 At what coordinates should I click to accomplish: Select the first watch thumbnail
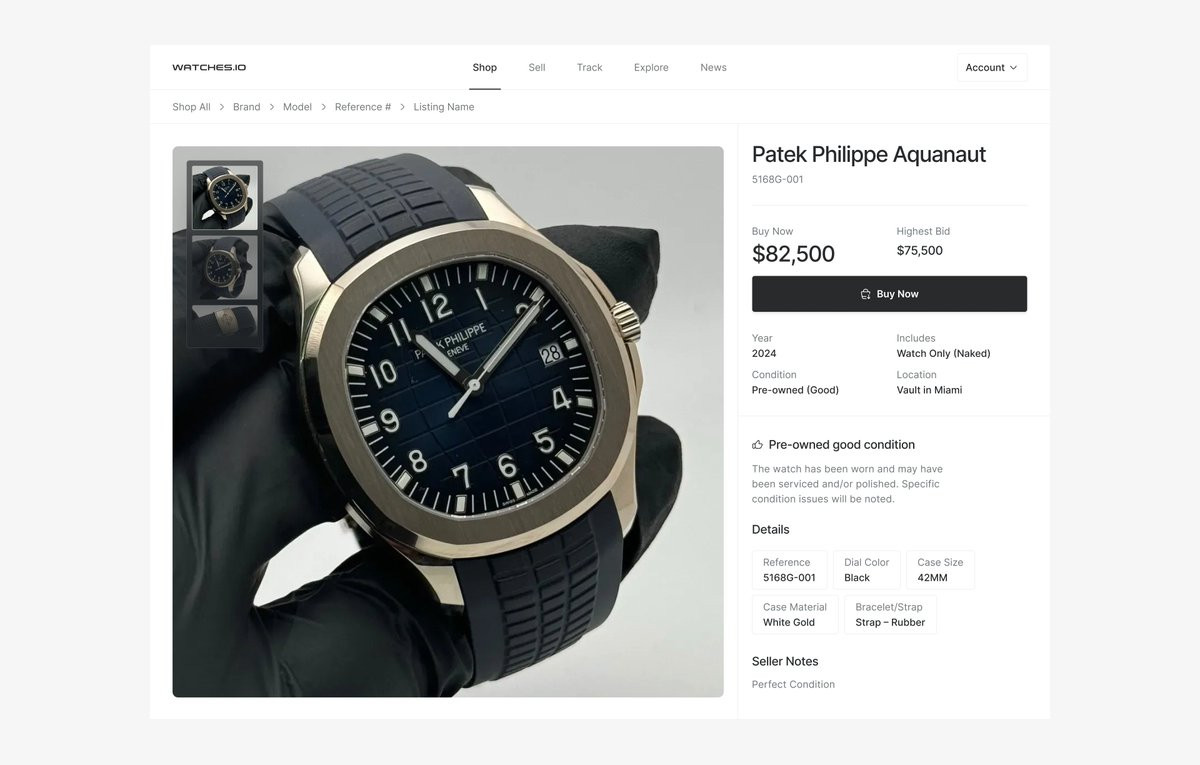coord(225,198)
